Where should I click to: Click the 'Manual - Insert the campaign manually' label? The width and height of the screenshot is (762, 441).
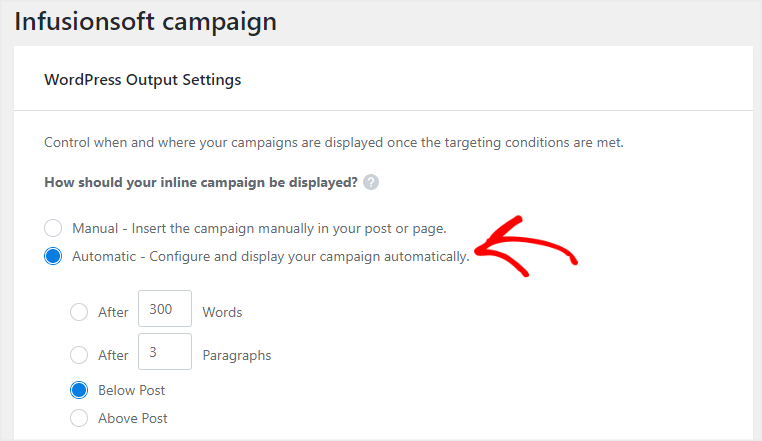pyautogui.click(x=259, y=229)
